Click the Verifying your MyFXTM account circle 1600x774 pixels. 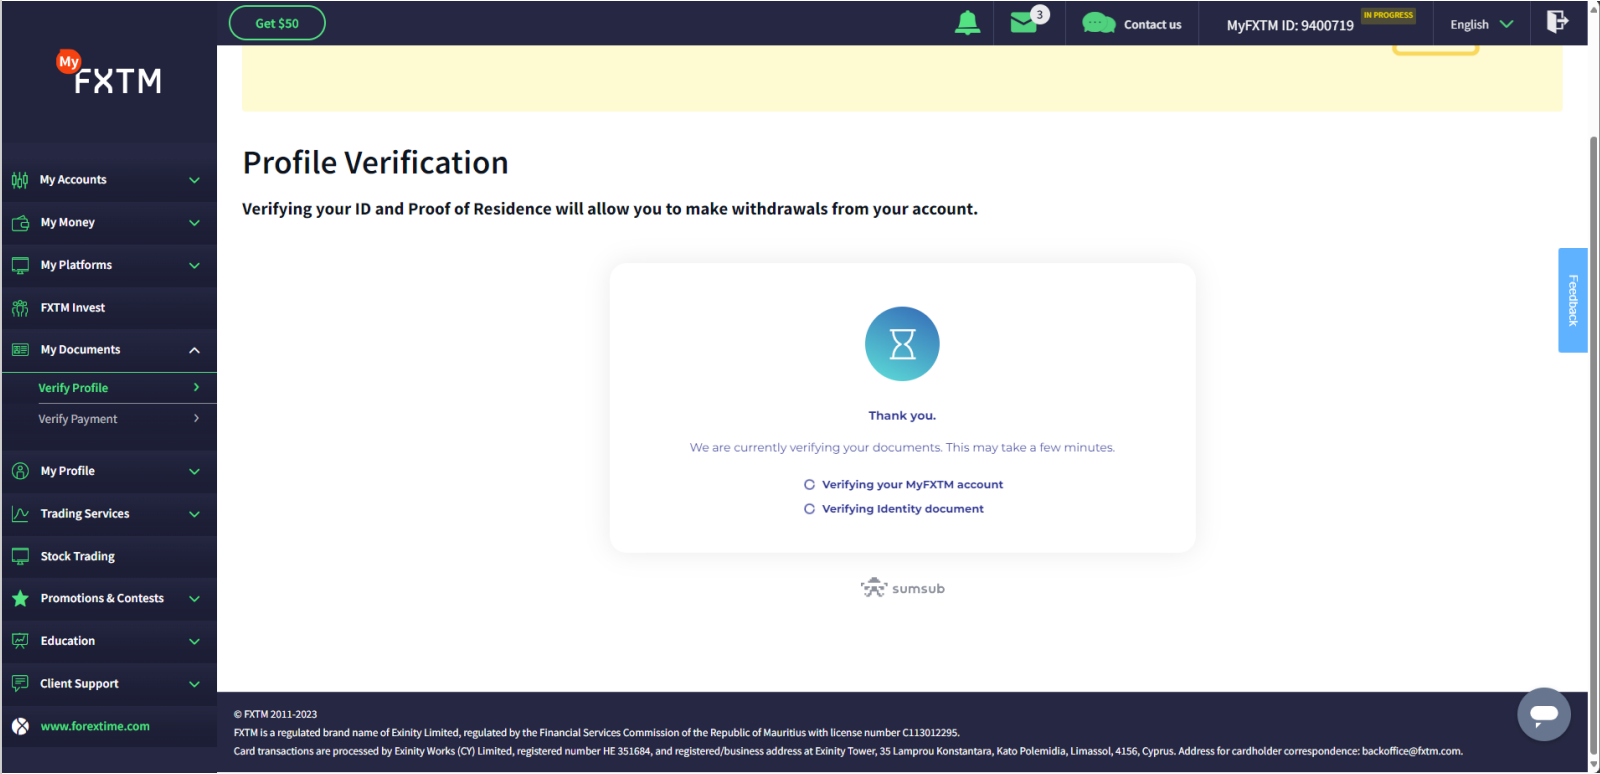[809, 484]
